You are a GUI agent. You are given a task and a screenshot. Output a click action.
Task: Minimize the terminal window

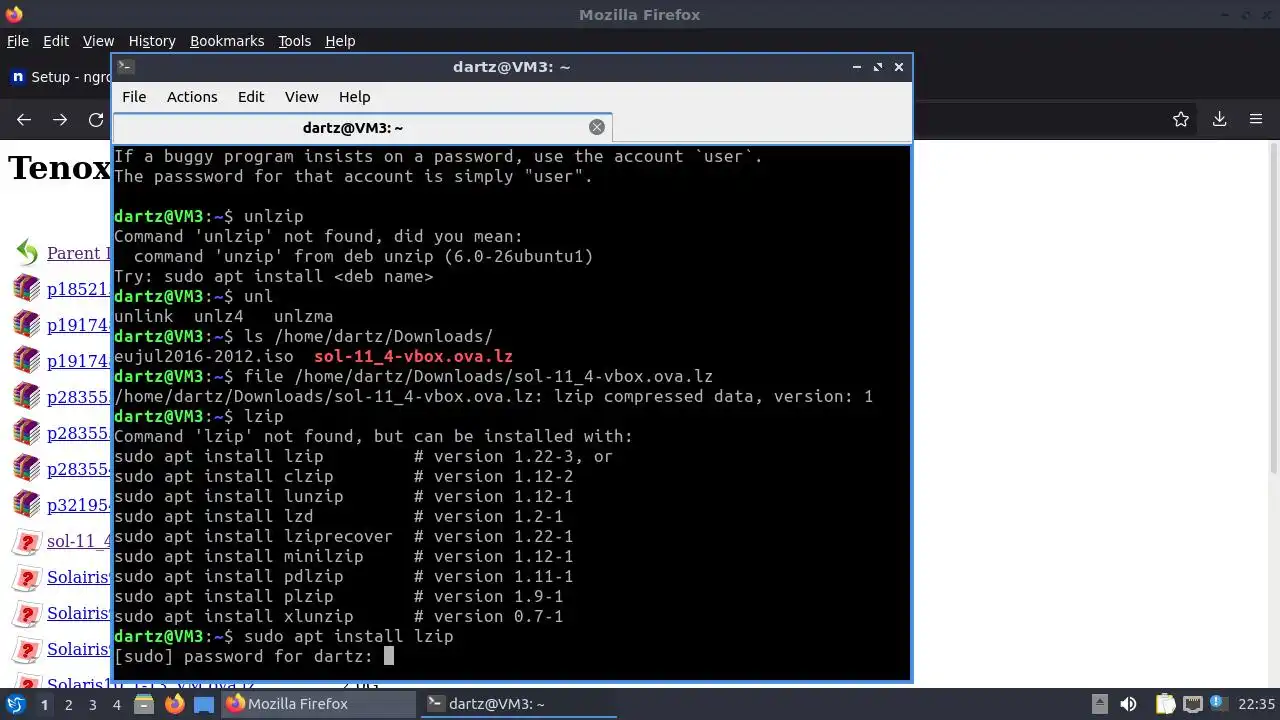[x=857, y=67]
